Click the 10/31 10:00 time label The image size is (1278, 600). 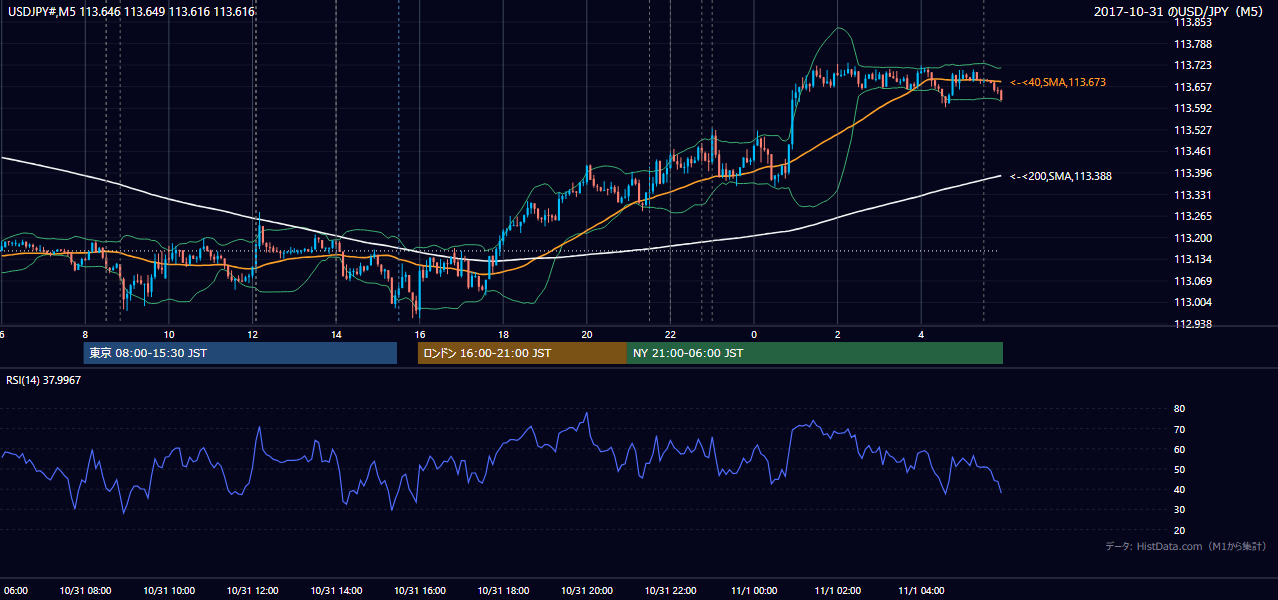point(169,591)
